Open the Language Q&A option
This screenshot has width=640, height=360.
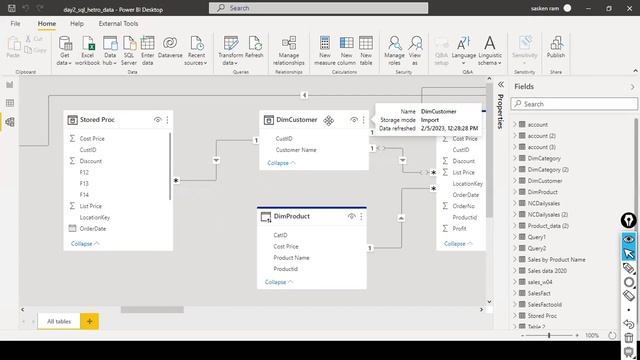(x=464, y=51)
